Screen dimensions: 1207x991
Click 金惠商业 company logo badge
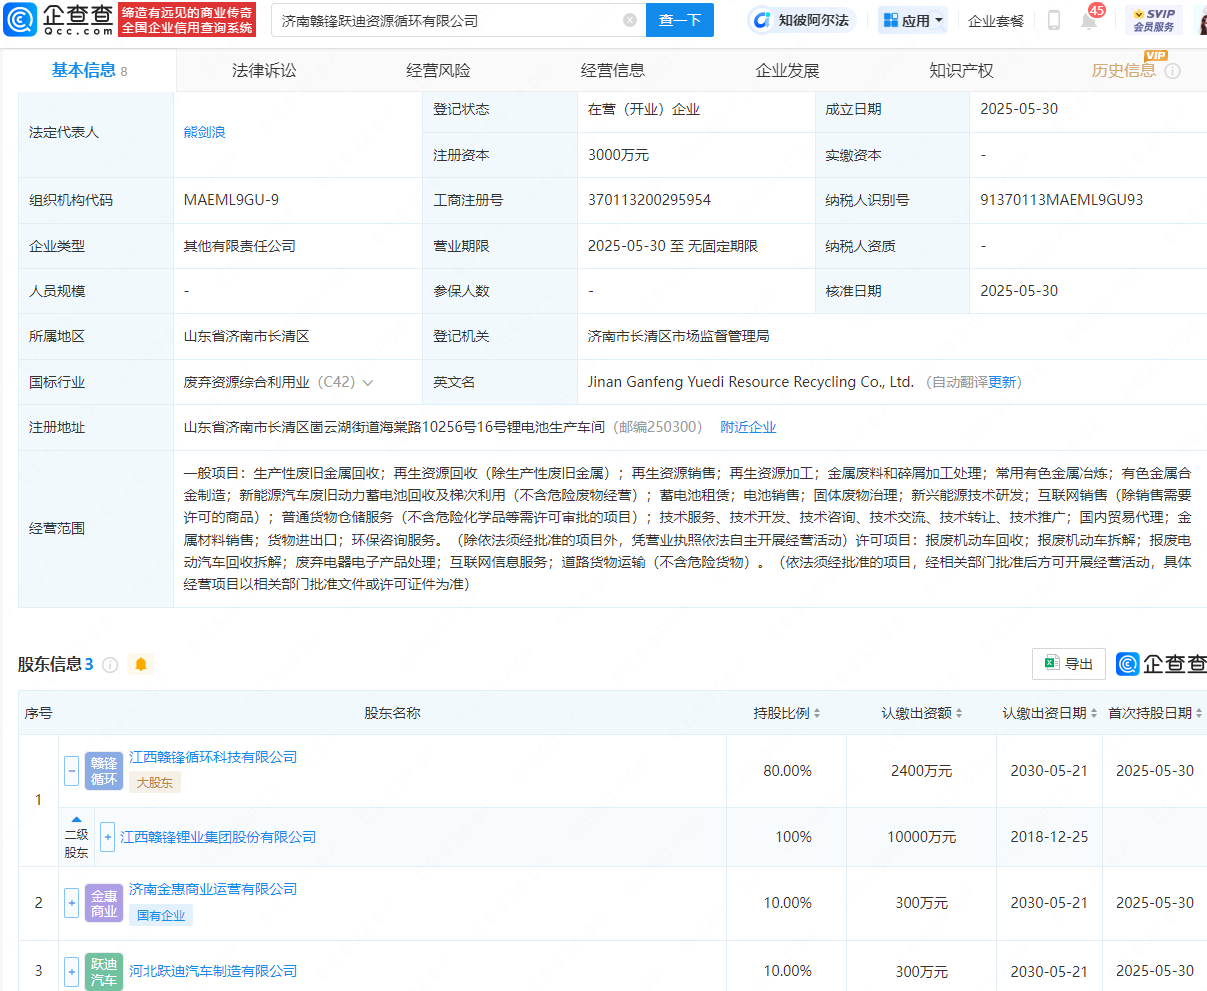point(104,903)
